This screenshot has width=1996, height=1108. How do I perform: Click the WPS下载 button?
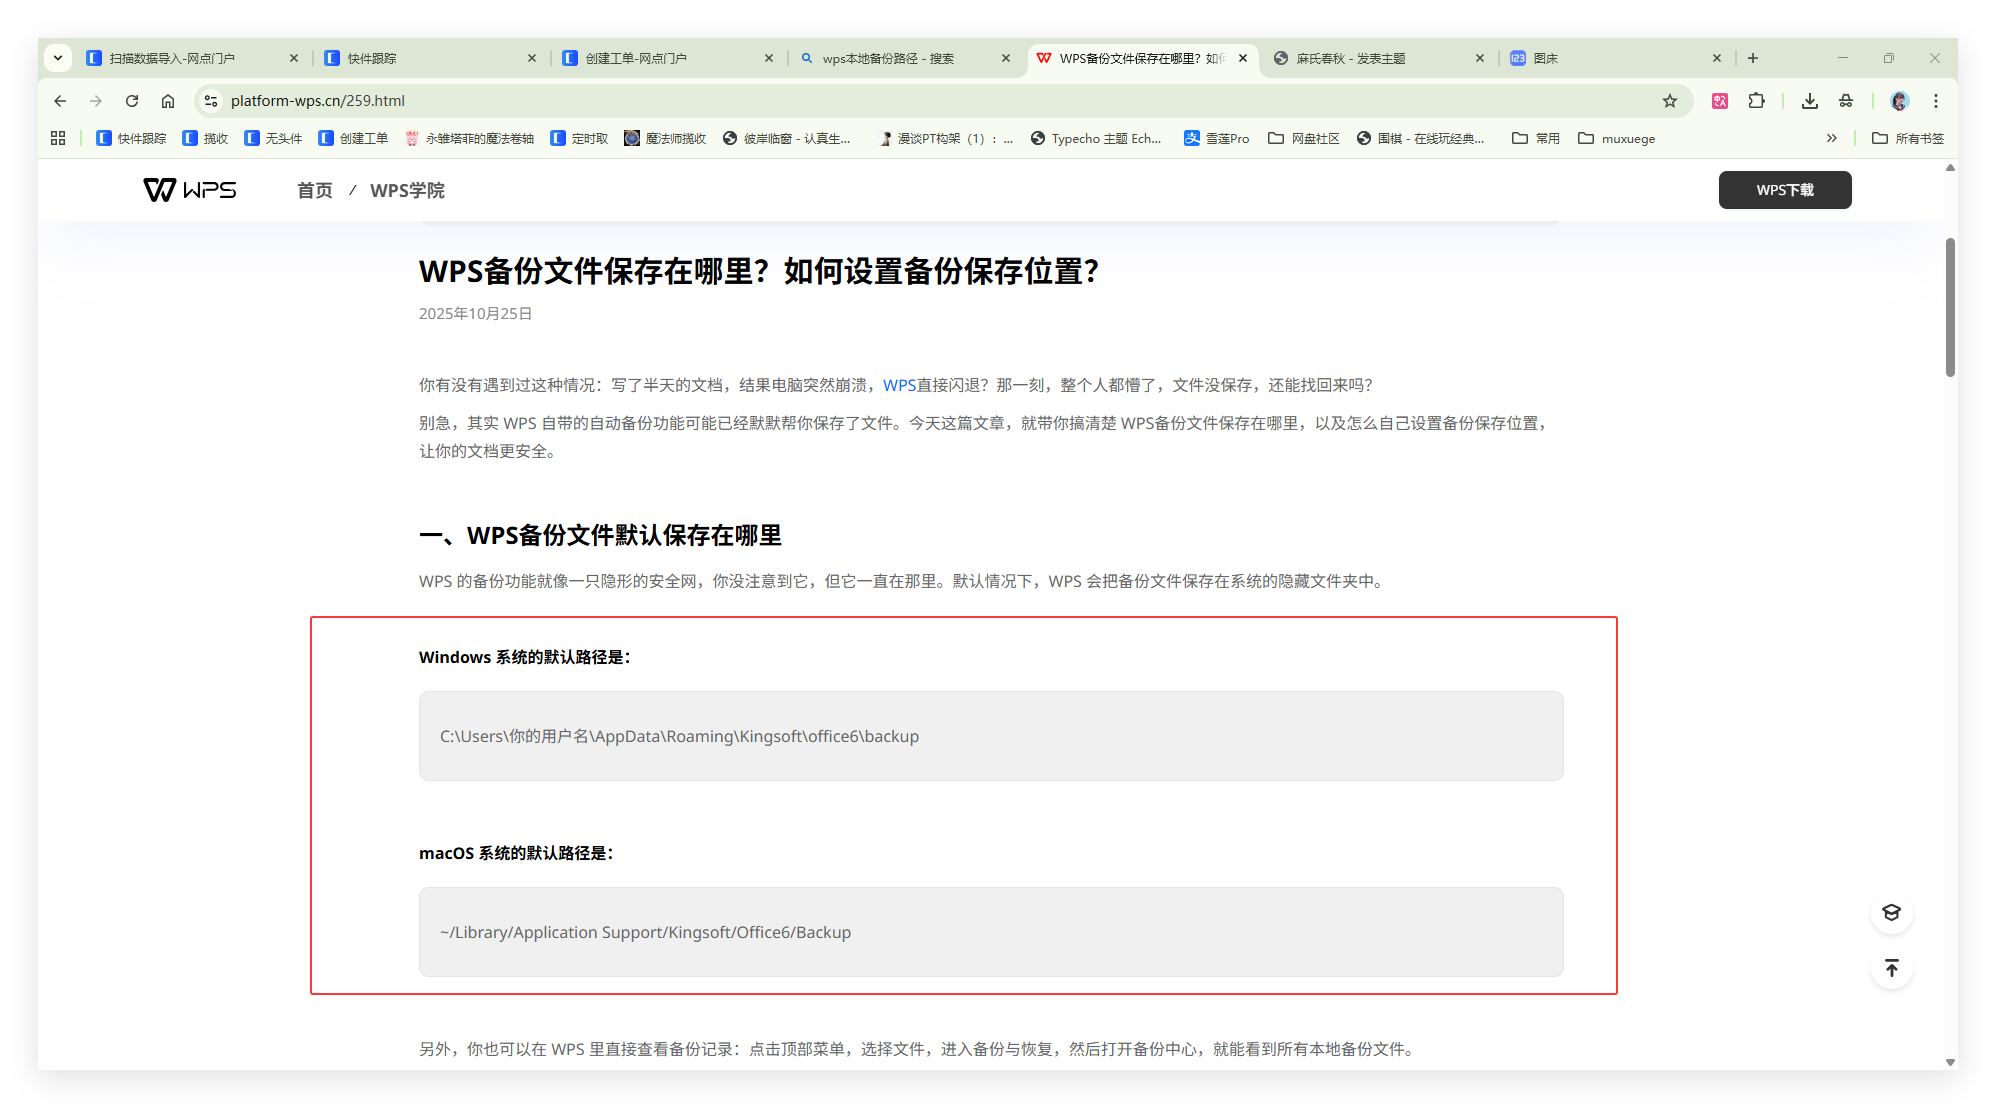(x=1784, y=189)
